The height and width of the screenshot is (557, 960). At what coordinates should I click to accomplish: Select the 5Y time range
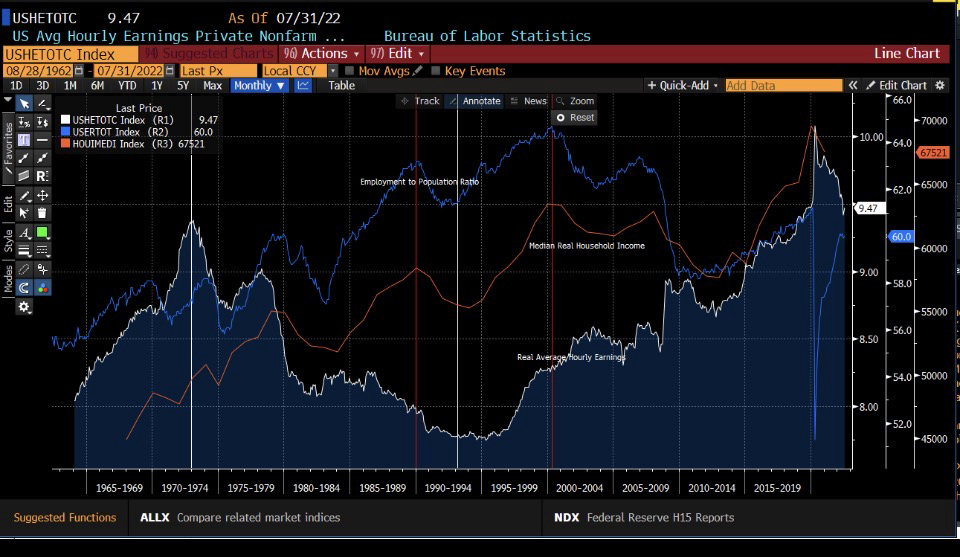coord(183,86)
